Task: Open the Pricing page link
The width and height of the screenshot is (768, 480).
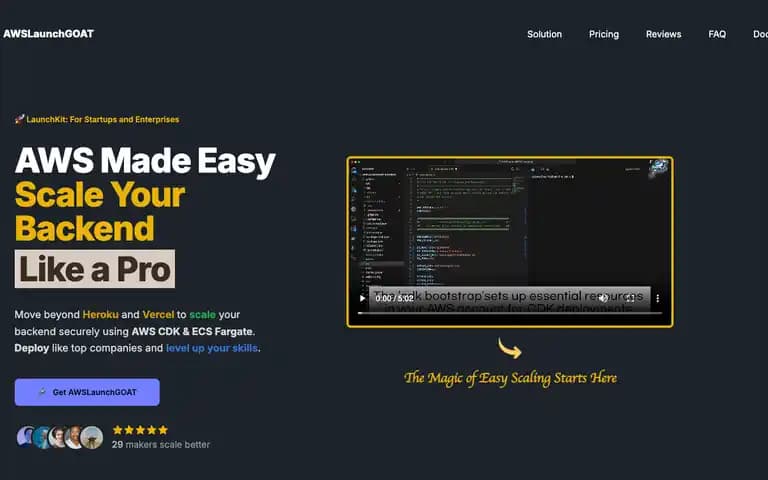Action: (603, 34)
